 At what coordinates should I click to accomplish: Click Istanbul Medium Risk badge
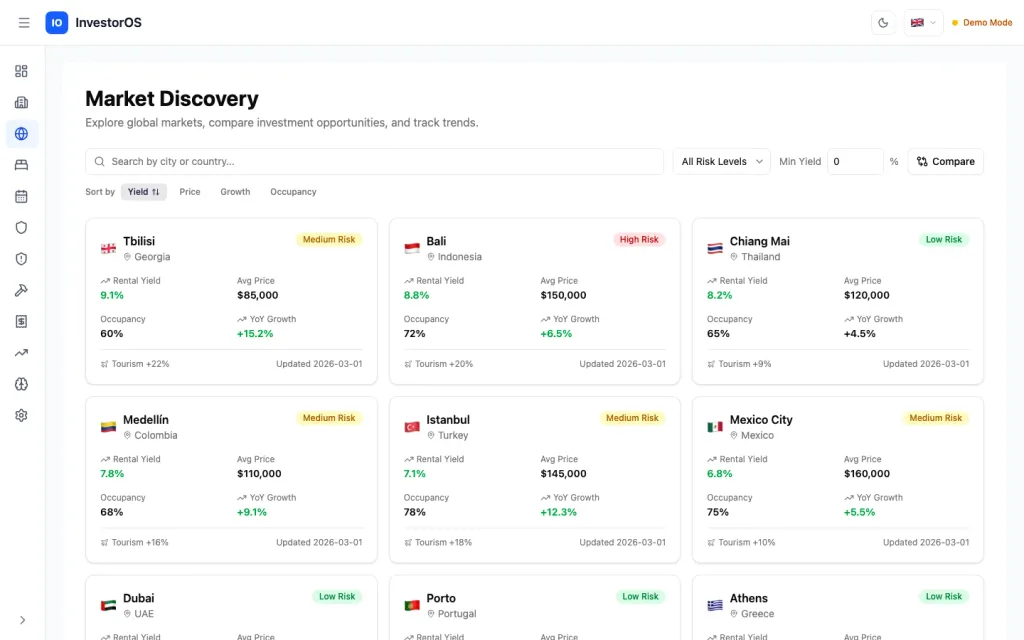click(x=632, y=418)
